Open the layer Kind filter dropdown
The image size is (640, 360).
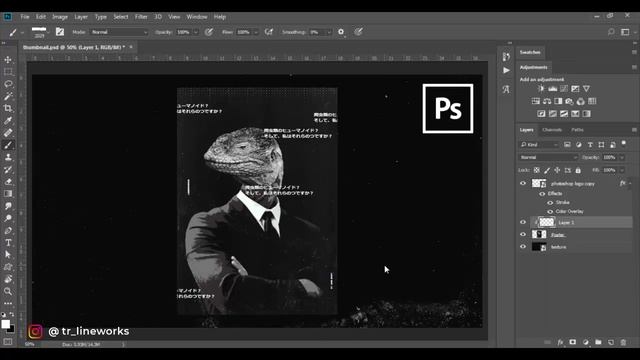(x=539, y=145)
